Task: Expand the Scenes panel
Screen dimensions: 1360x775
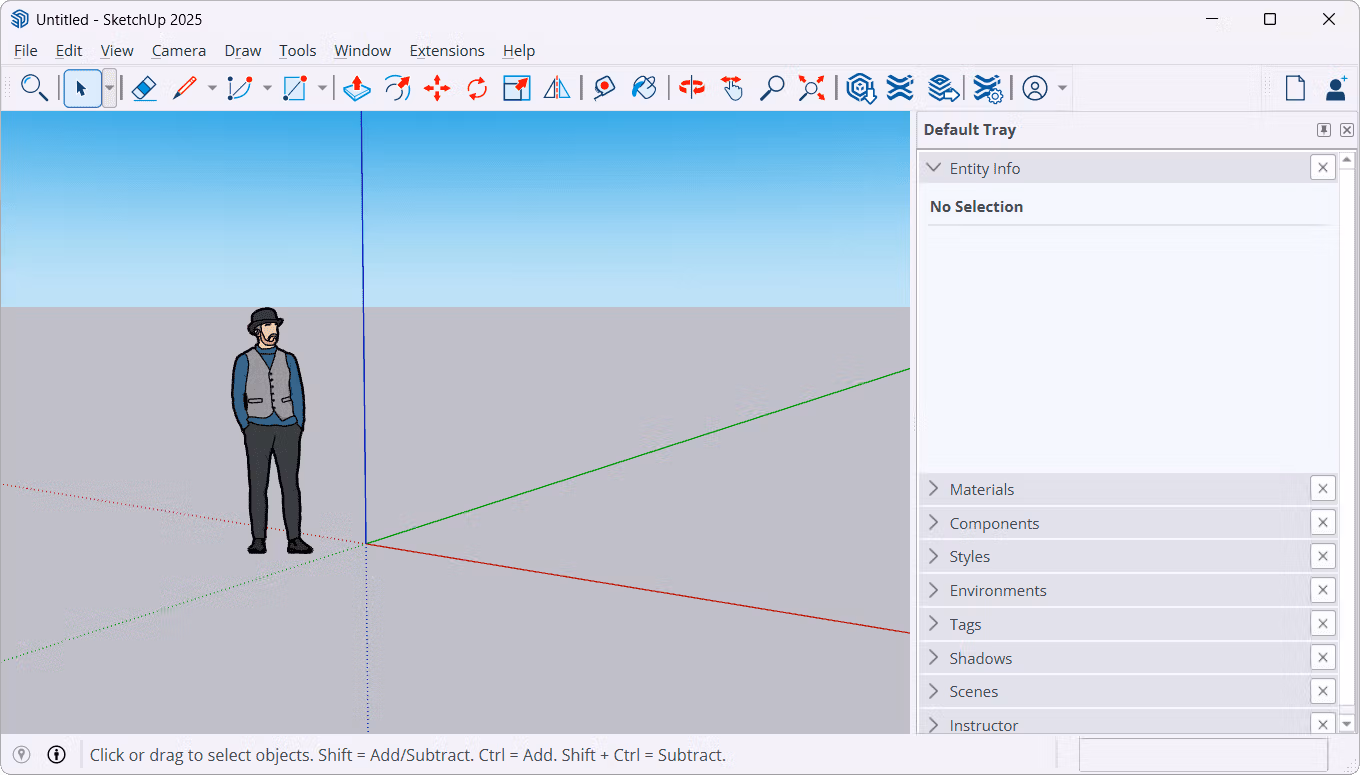Action: pyautogui.click(x=934, y=691)
